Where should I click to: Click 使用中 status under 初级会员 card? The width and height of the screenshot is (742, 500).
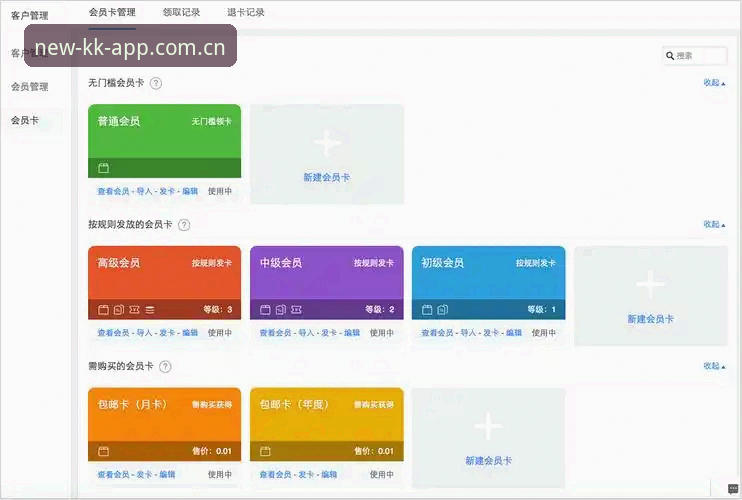[544, 333]
